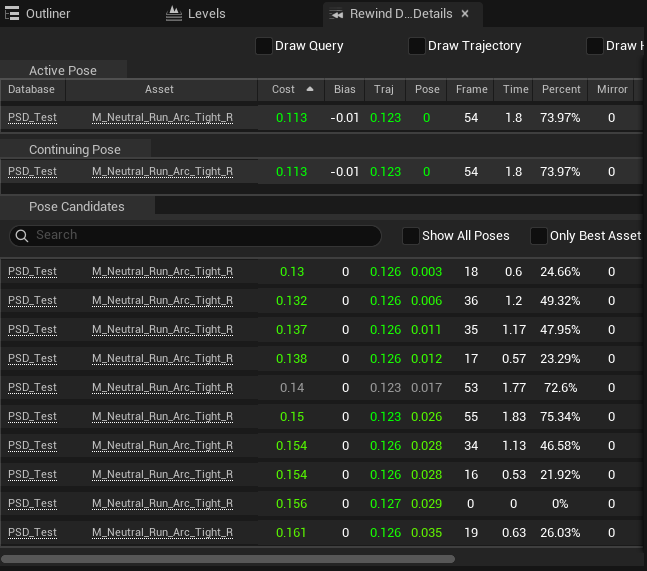The height and width of the screenshot is (571, 647).
Task: Sort by the Frame column header
Action: coord(471,89)
